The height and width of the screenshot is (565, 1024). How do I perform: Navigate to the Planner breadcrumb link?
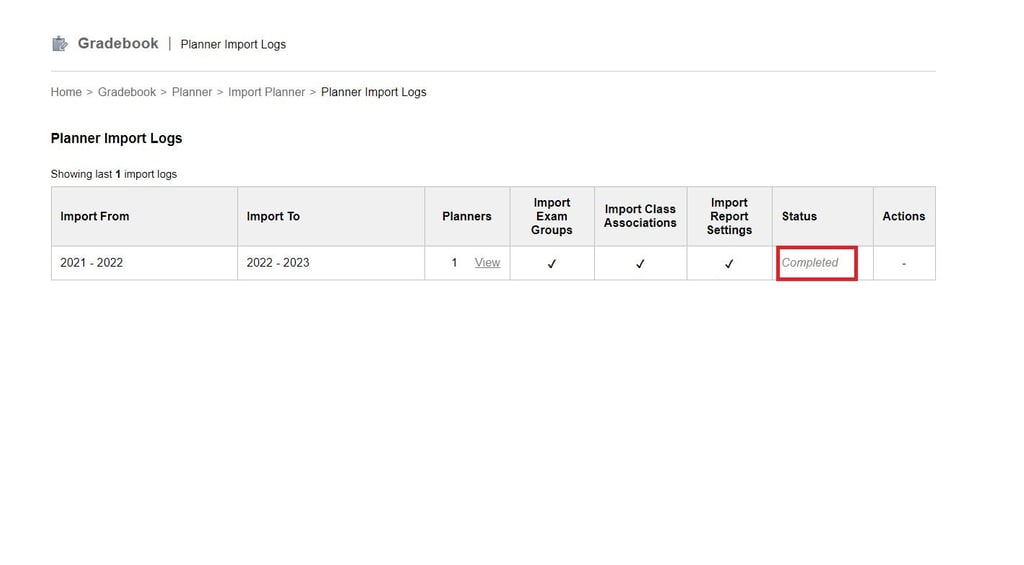coord(192,92)
